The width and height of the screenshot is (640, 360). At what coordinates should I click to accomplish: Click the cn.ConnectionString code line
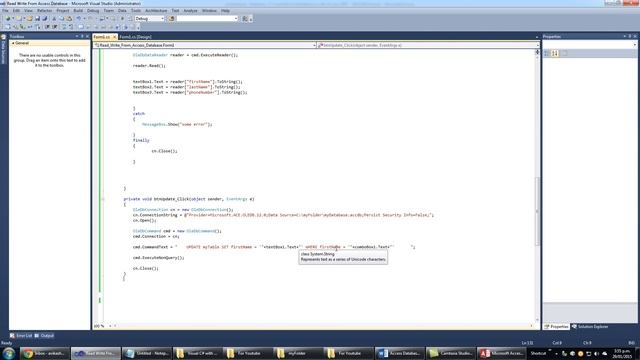pyautogui.click(x=283, y=215)
